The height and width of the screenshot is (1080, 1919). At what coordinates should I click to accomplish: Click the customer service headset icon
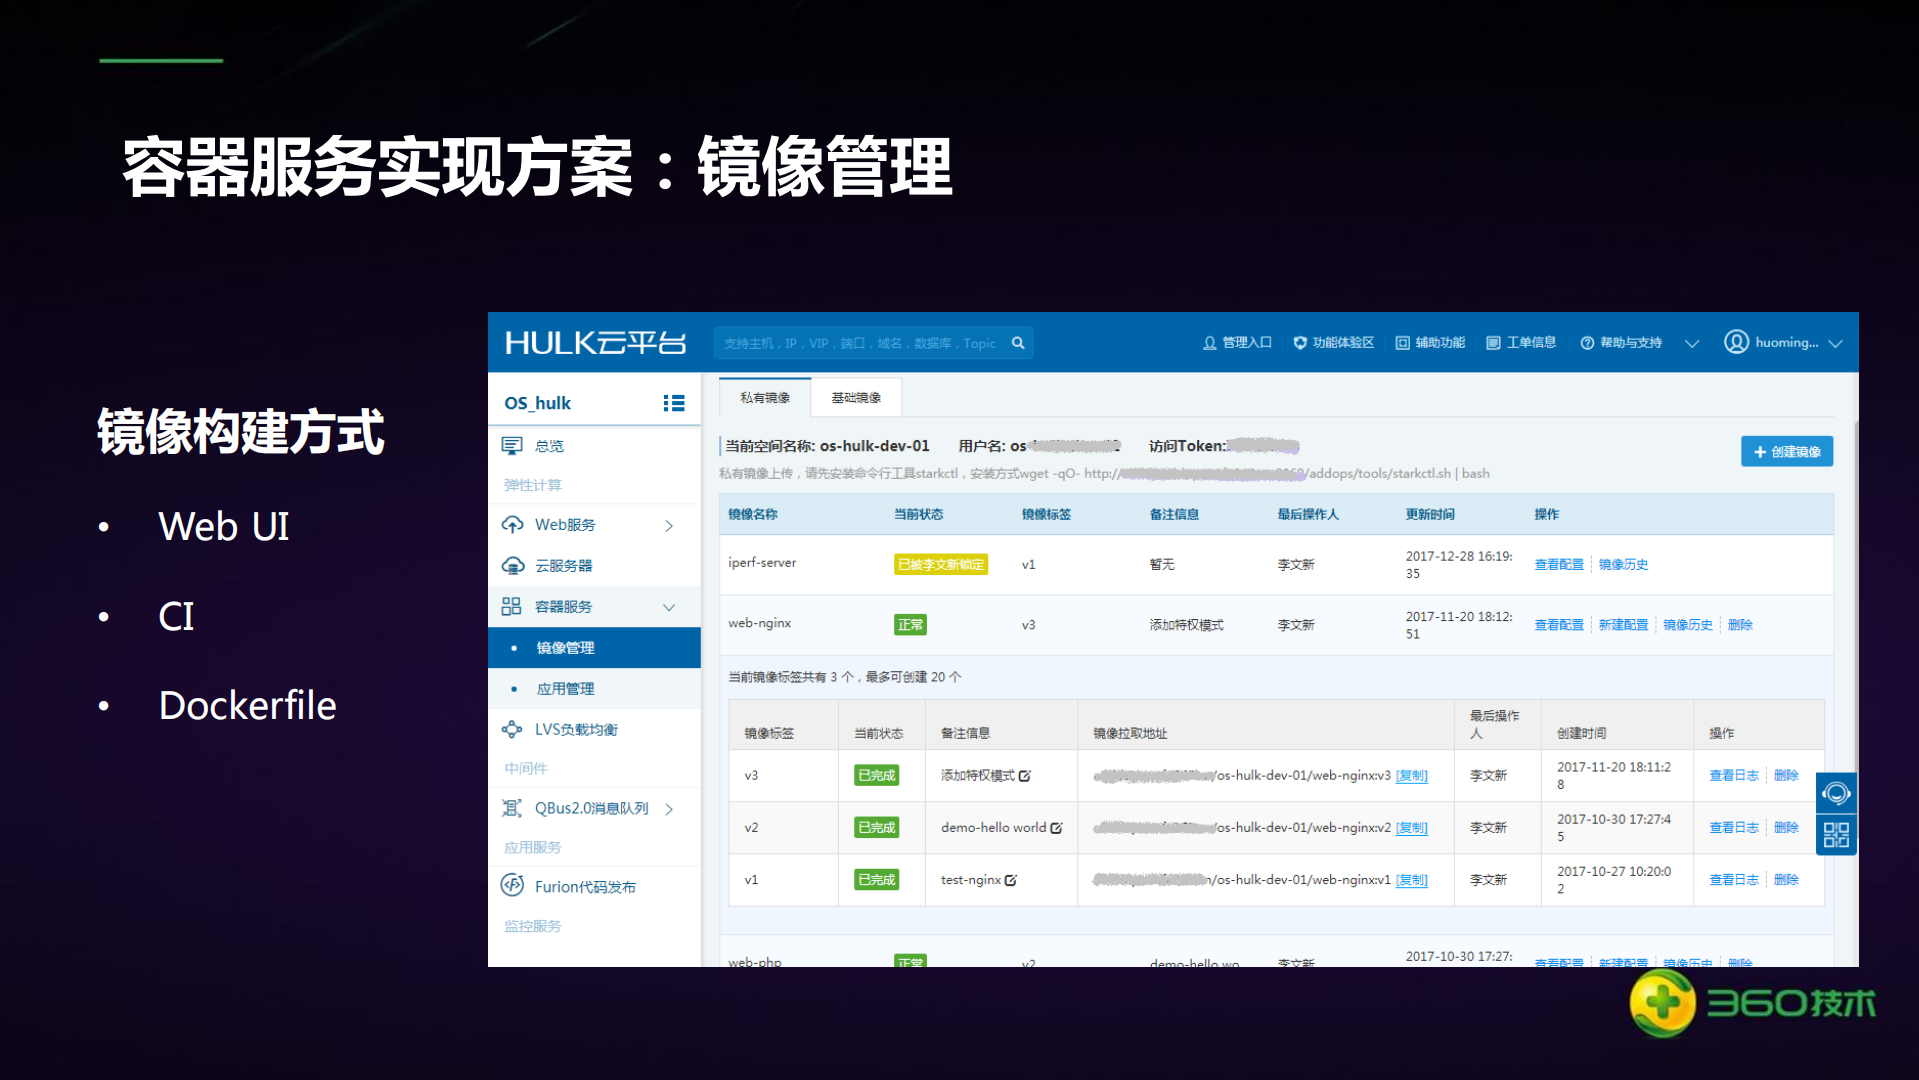coord(1836,792)
